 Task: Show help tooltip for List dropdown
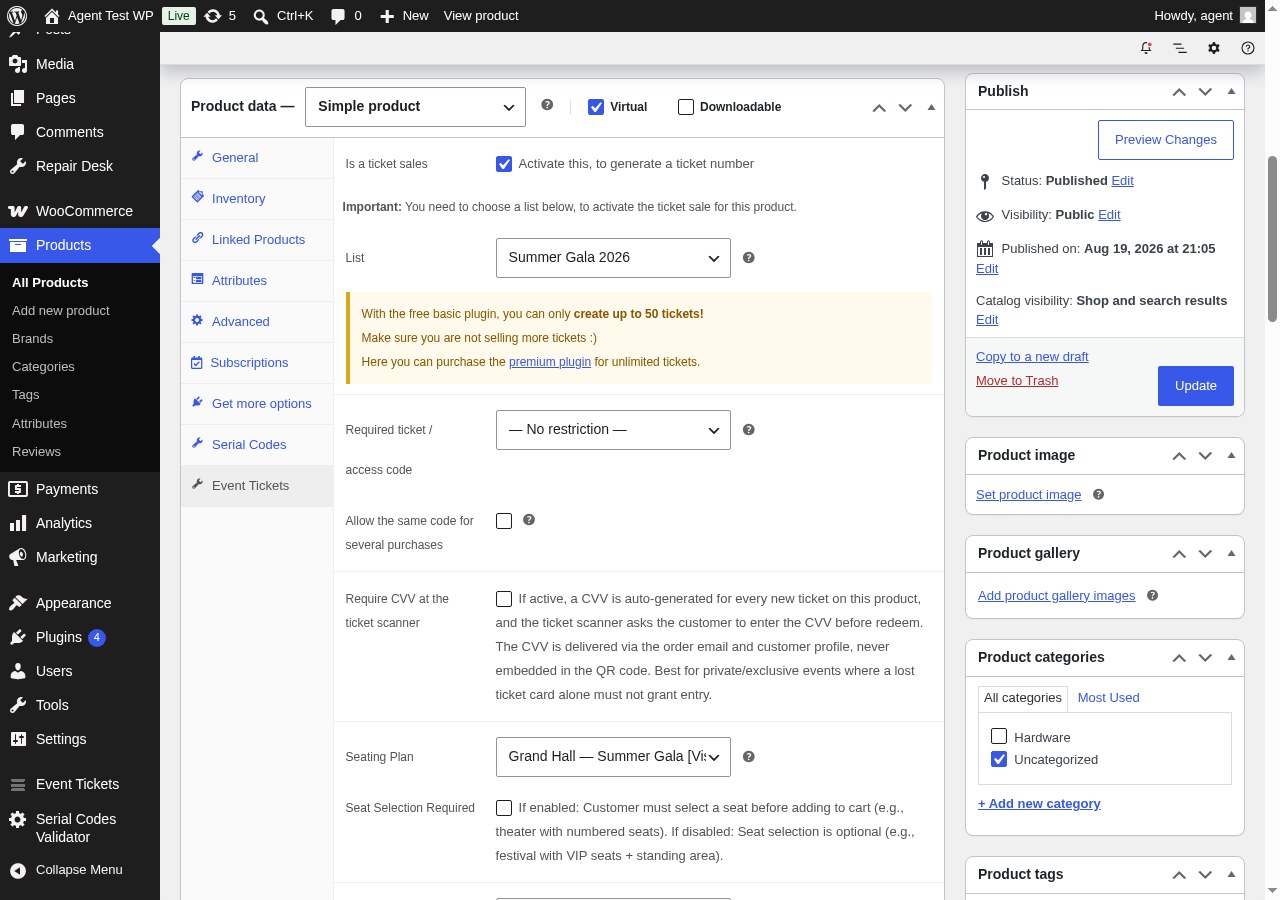tap(749, 257)
